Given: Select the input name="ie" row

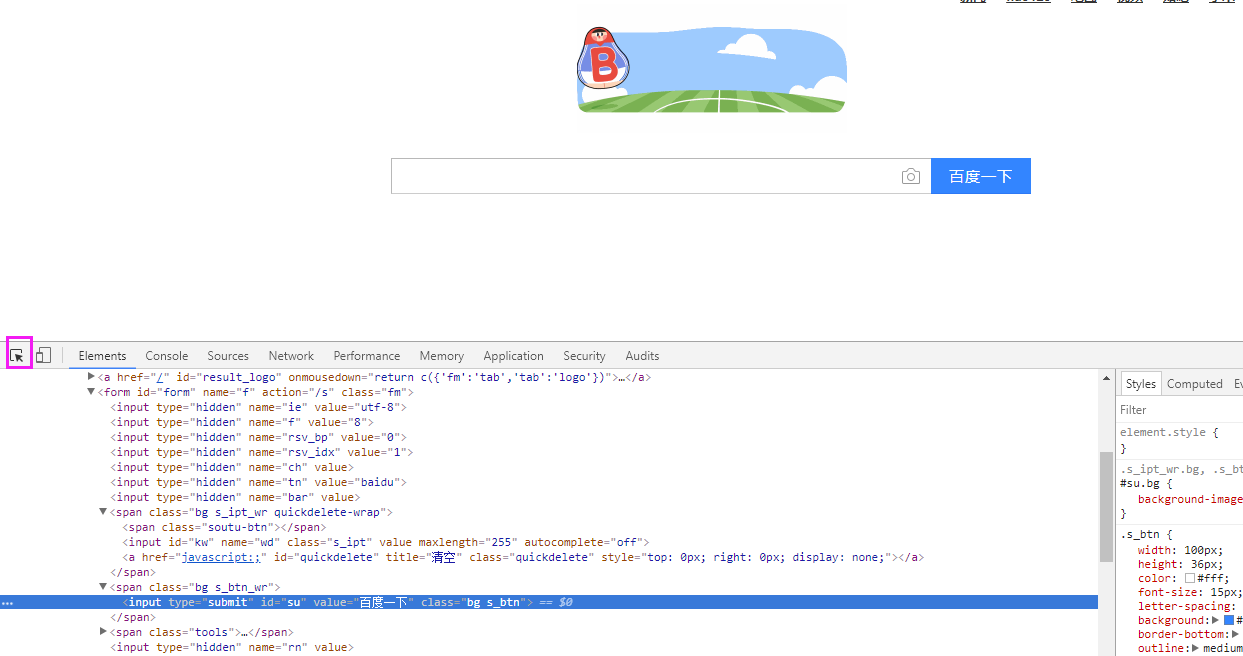Looking at the screenshot, I should click(258, 407).
